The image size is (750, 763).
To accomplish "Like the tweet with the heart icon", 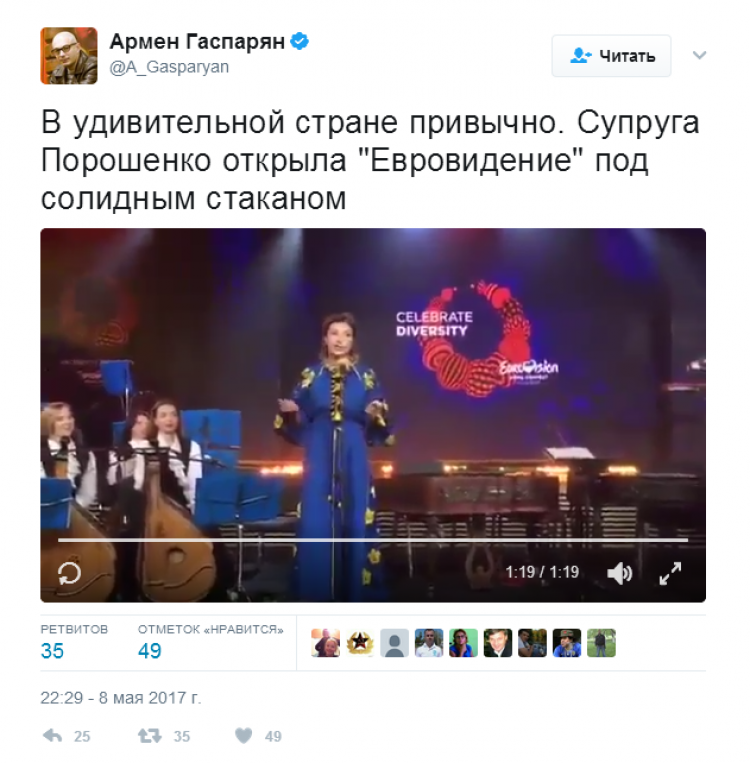I will point(243,735).
